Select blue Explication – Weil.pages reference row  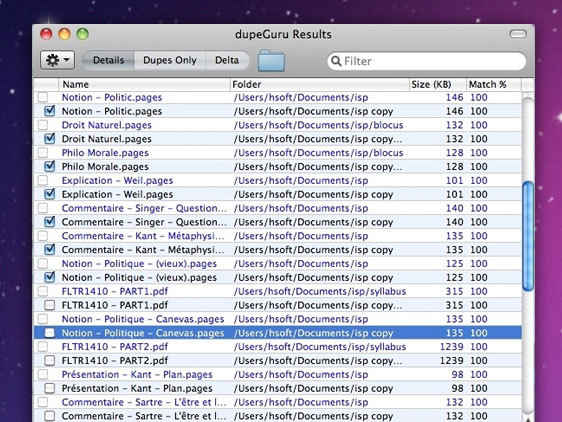click(x=278, y=180)
